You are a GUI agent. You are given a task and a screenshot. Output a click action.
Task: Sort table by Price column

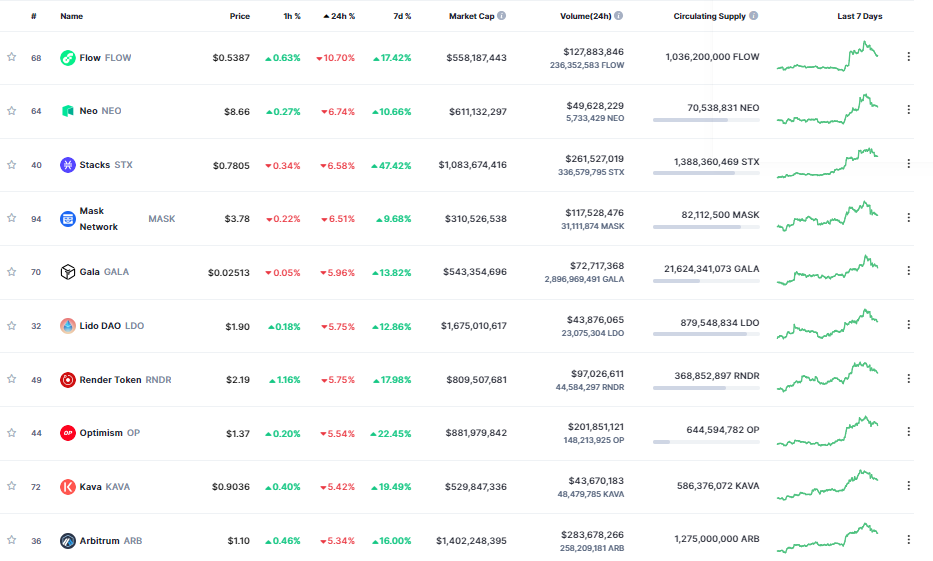[240, 16]
